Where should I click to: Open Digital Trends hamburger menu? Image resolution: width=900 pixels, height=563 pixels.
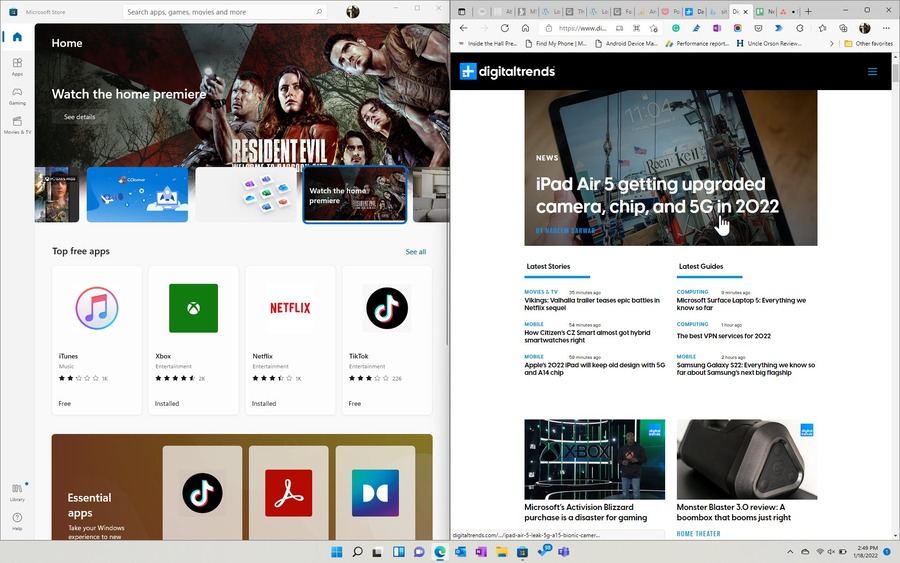(872, 72)
